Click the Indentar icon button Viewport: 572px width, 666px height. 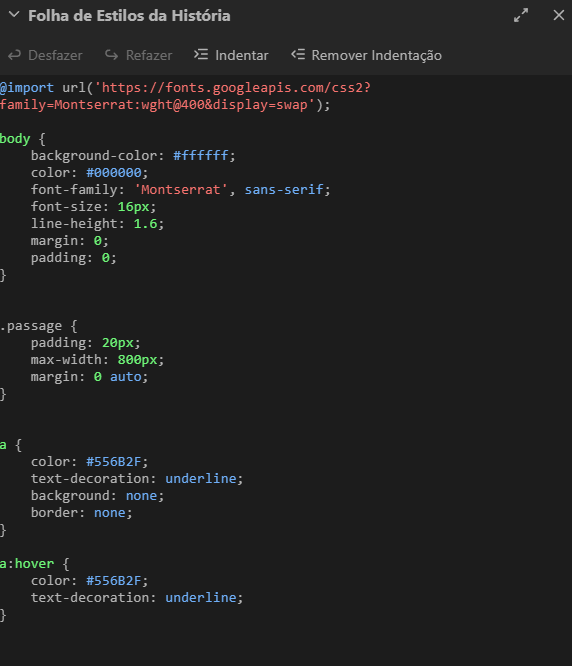tap(201, 54)
